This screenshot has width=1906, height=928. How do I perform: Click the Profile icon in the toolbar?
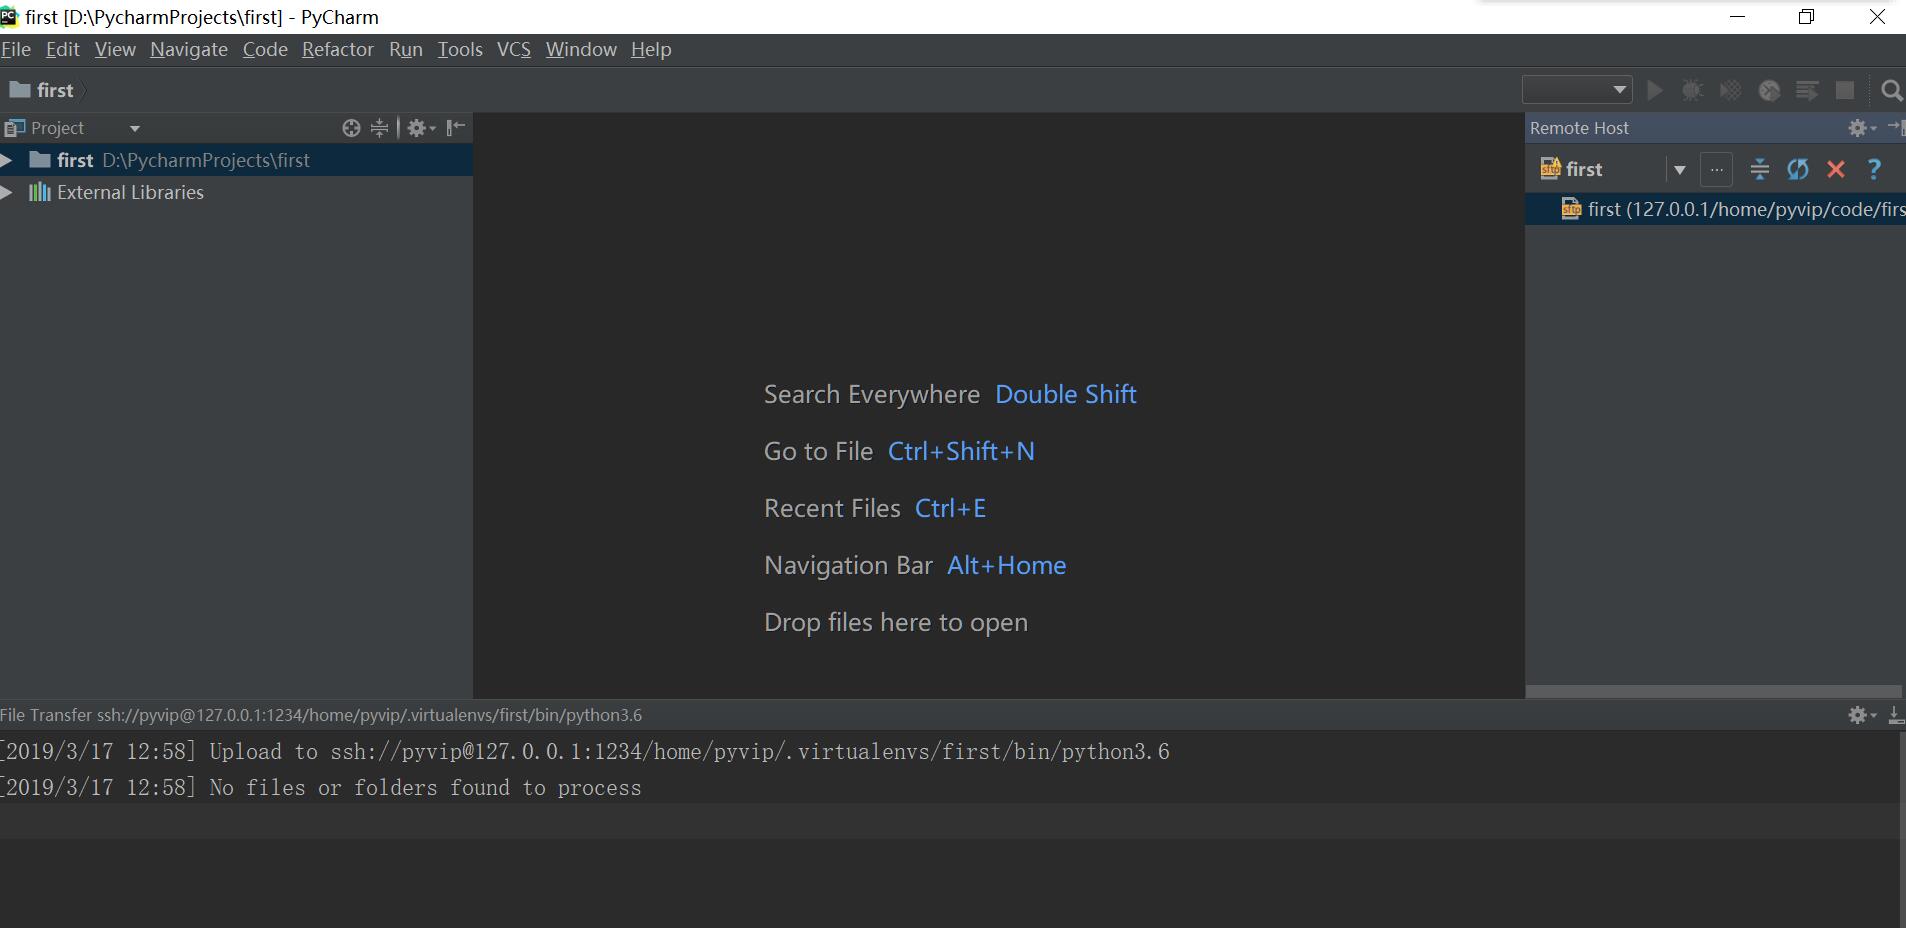click(1769, 90)
